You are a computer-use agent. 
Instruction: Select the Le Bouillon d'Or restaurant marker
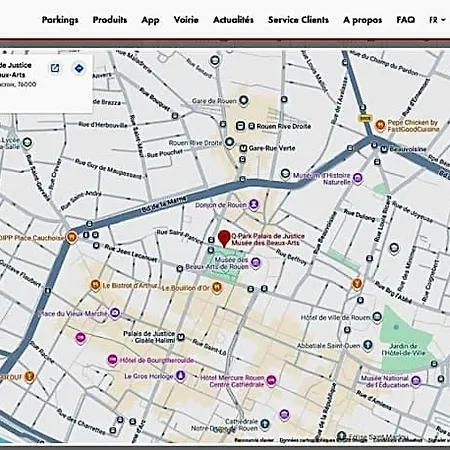click(217, 287)
